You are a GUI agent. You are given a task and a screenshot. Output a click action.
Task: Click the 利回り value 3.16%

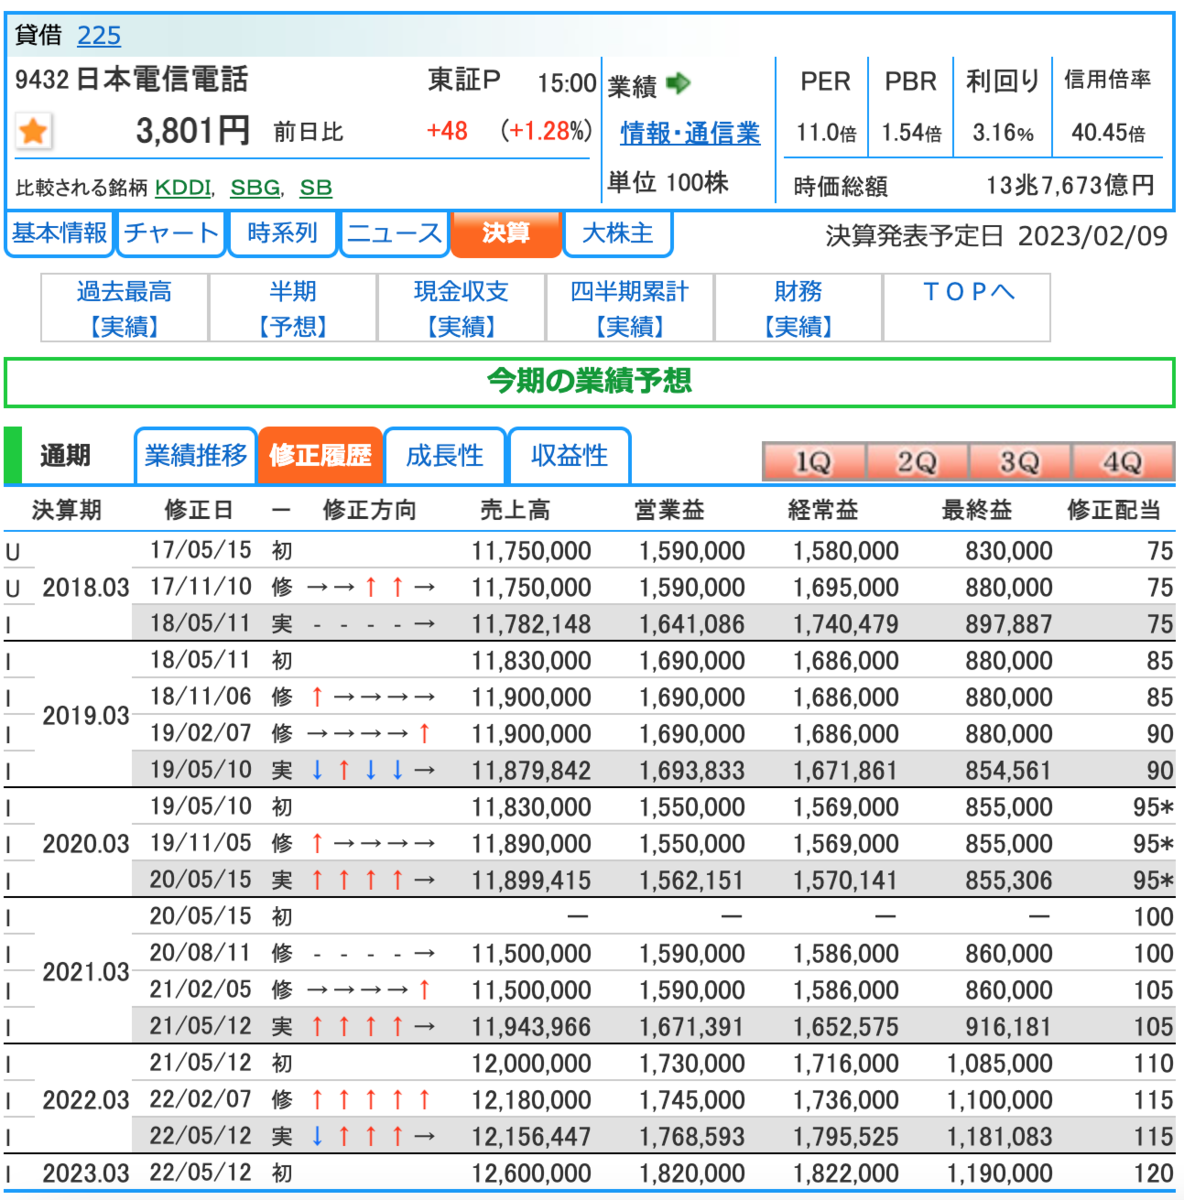(1003, 133)
